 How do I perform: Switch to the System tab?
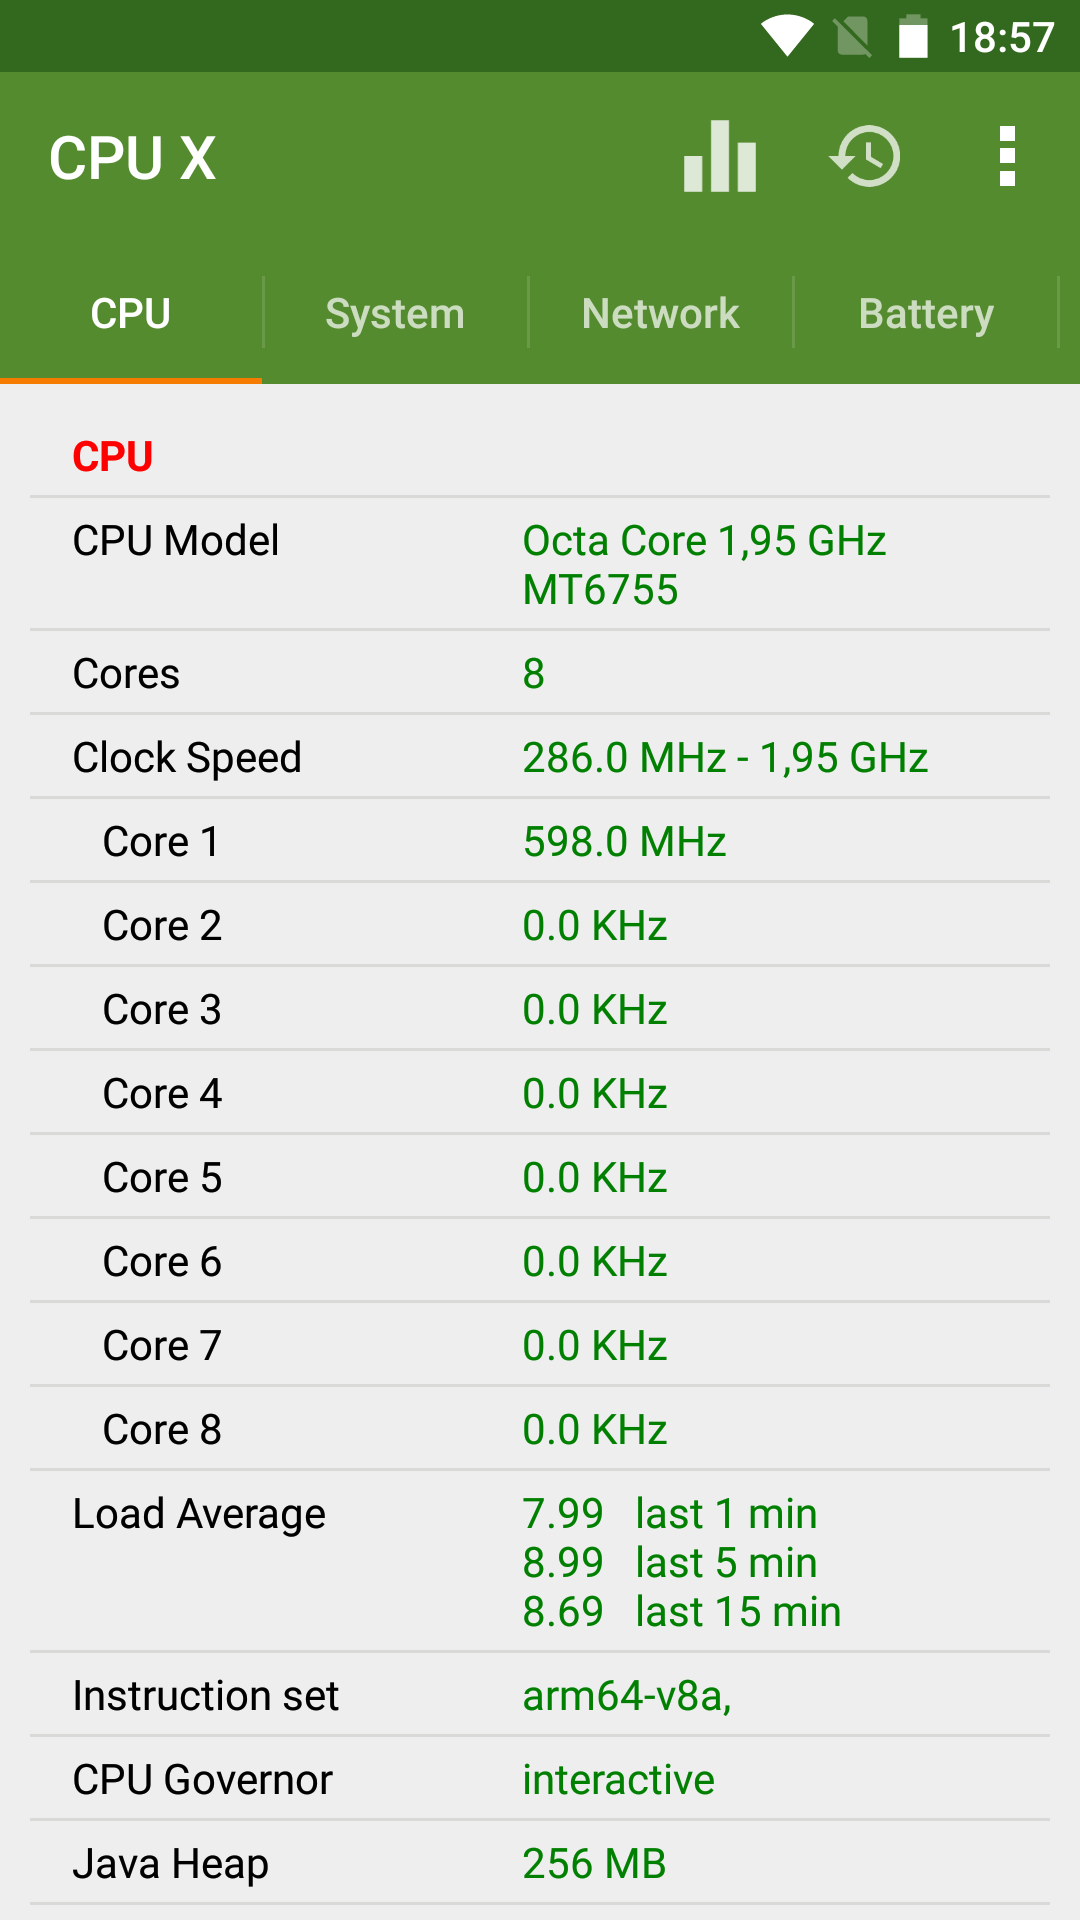395,314
